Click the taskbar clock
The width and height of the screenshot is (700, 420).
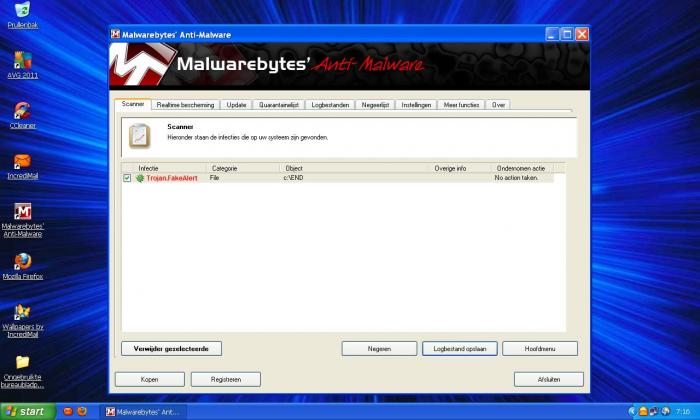(683, 411)
